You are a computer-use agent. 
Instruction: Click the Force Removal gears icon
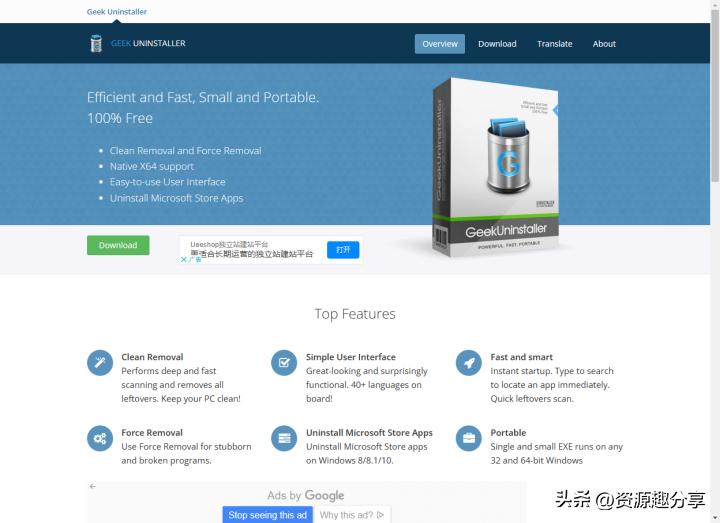[100, 439]
